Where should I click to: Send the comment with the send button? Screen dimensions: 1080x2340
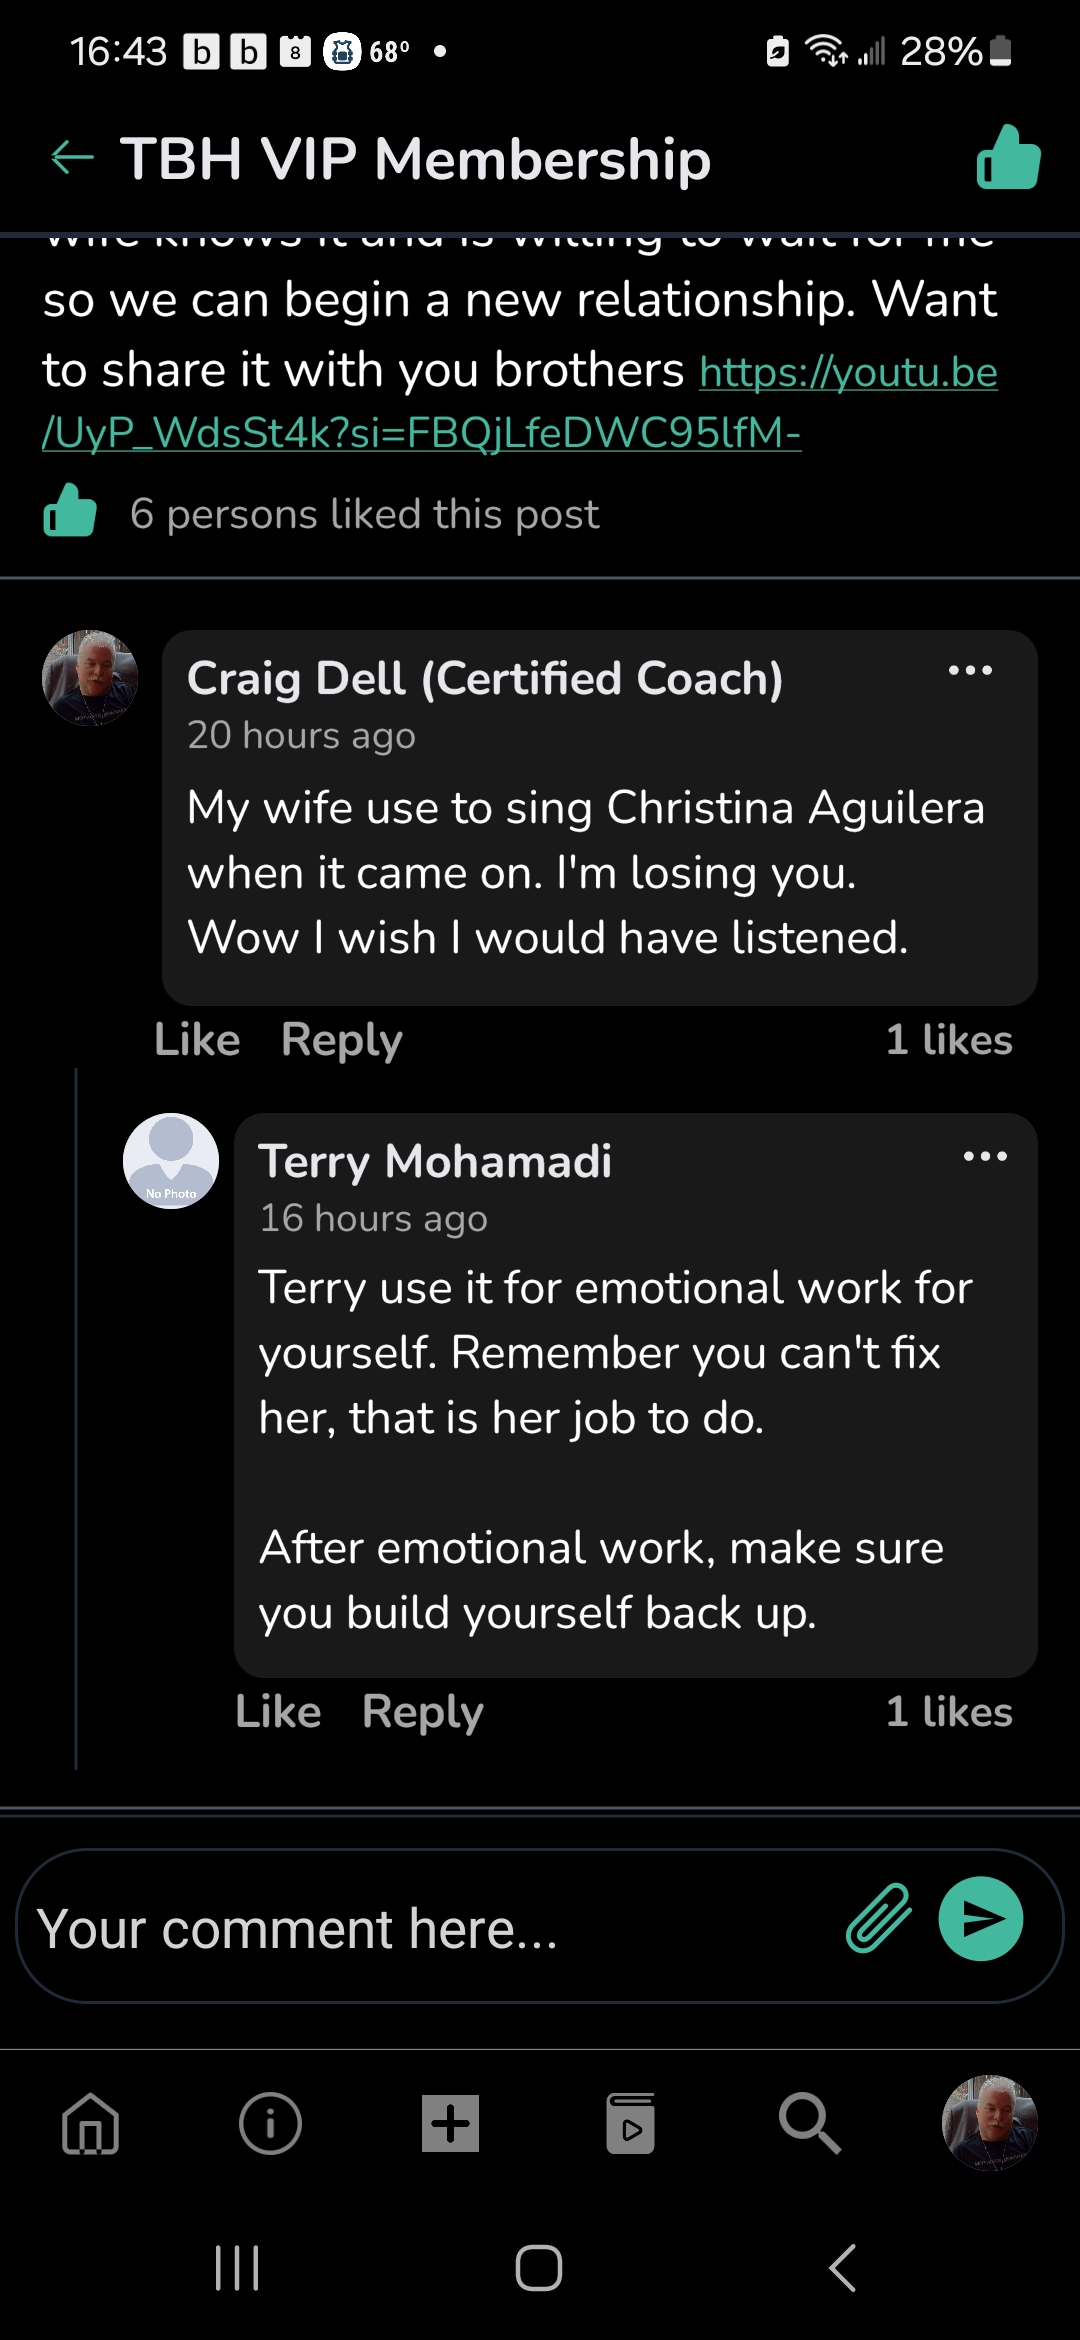[x=980, y=1919]
